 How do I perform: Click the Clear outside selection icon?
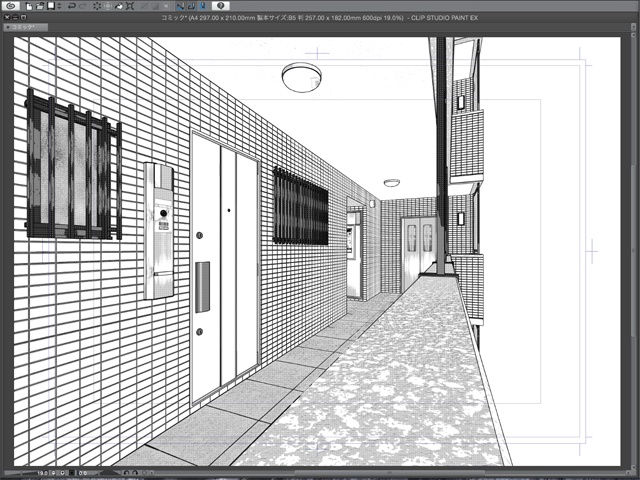click(x=108, y=6)
